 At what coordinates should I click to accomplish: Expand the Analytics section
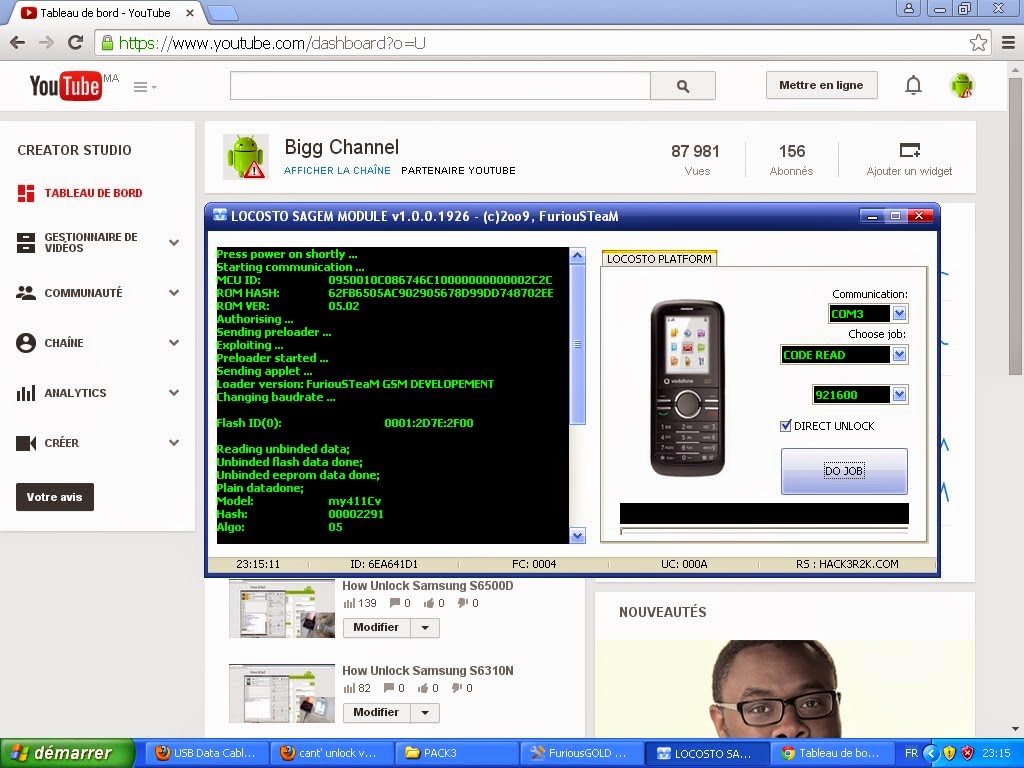tap(174, 392)
